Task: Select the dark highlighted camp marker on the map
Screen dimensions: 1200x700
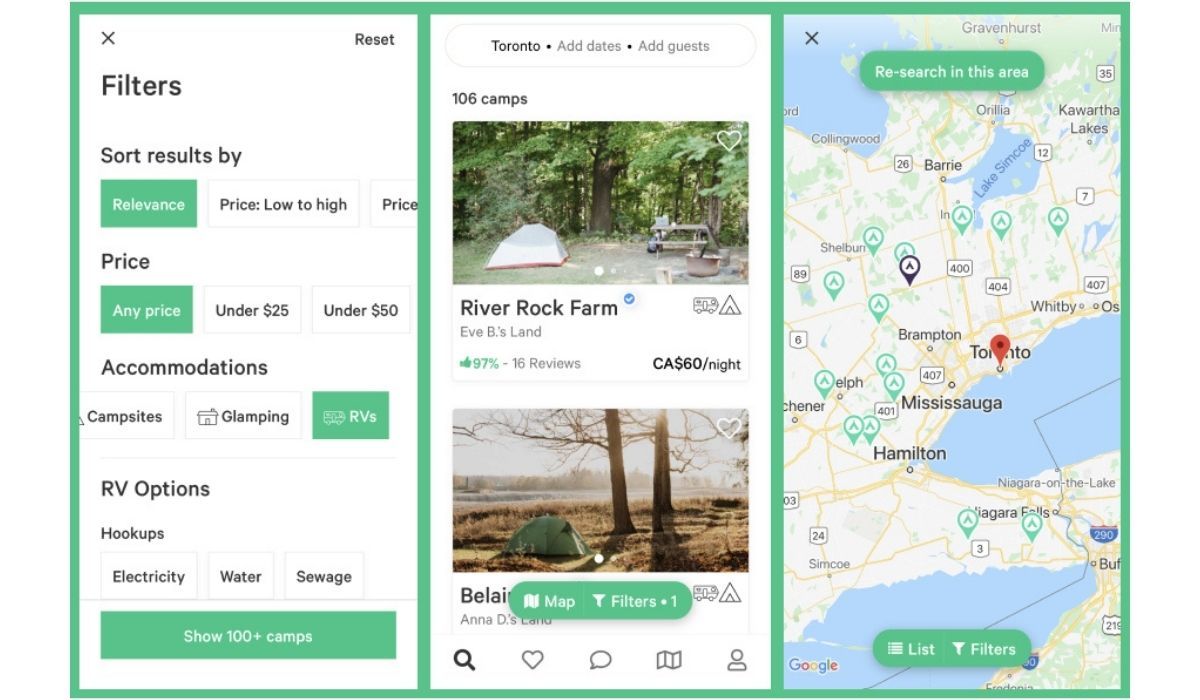Action: point(909,270)
